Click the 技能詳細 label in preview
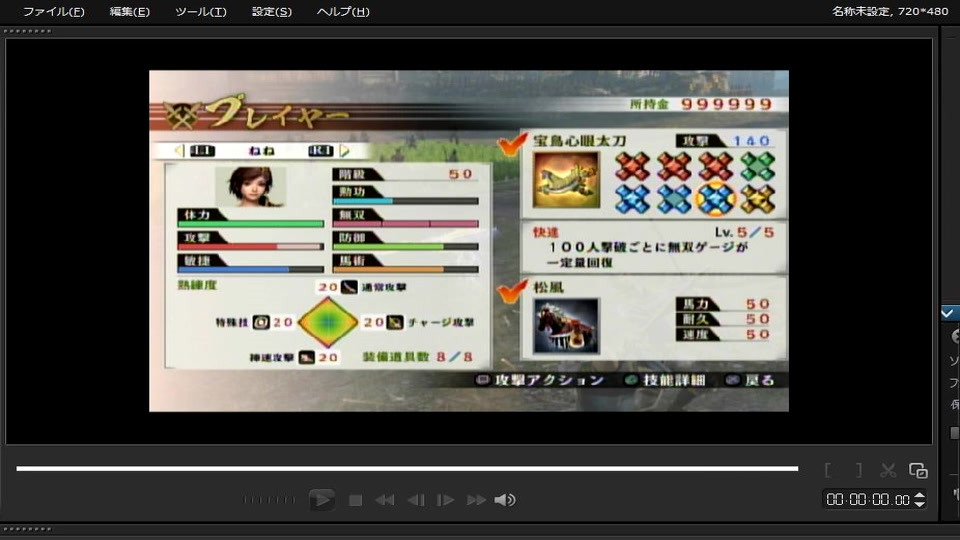 tap(674, 380)
